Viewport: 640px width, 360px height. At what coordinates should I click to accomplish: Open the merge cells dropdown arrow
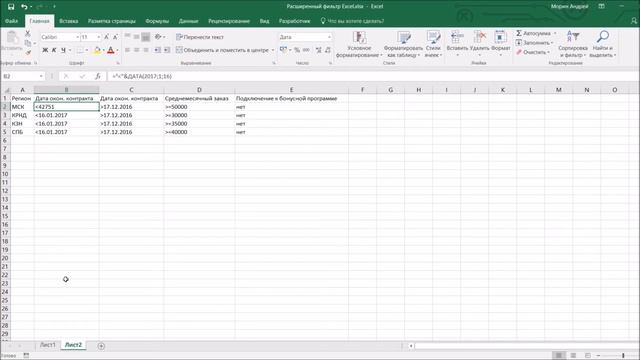pyautogui.click(x=273, y=50)
